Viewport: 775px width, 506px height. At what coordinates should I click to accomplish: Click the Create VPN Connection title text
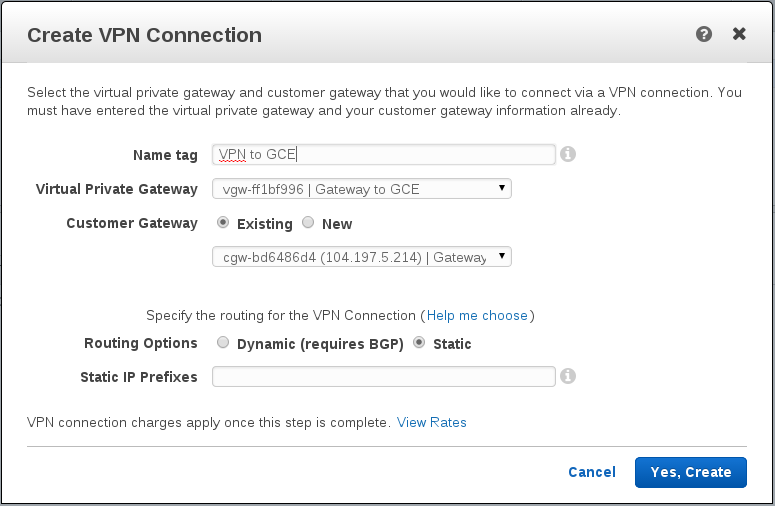tap(144, 35)
